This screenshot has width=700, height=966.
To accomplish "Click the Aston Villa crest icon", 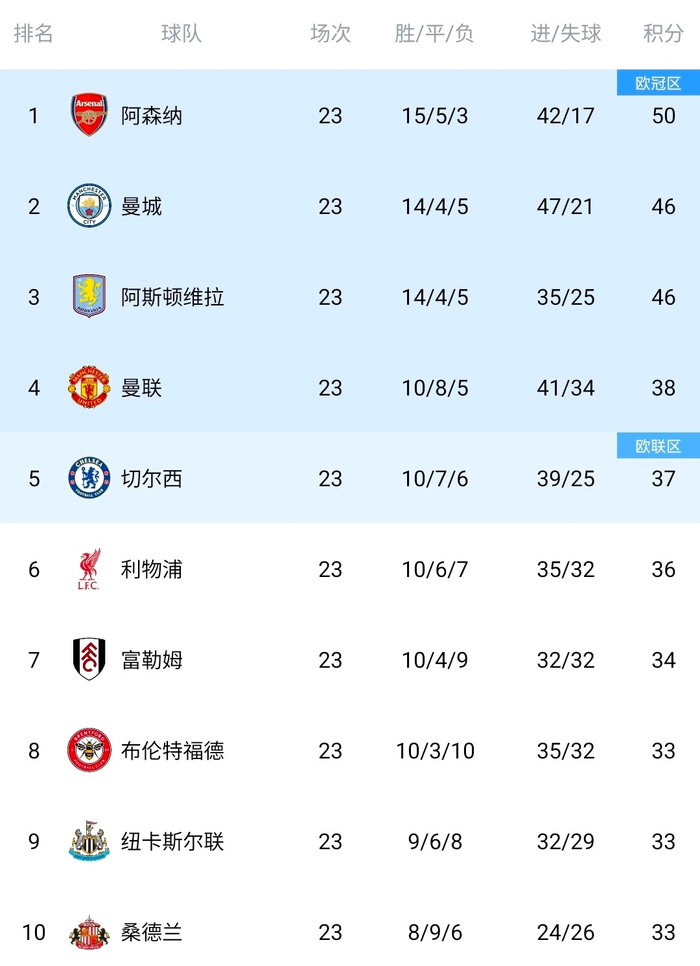I will (89, 297).
